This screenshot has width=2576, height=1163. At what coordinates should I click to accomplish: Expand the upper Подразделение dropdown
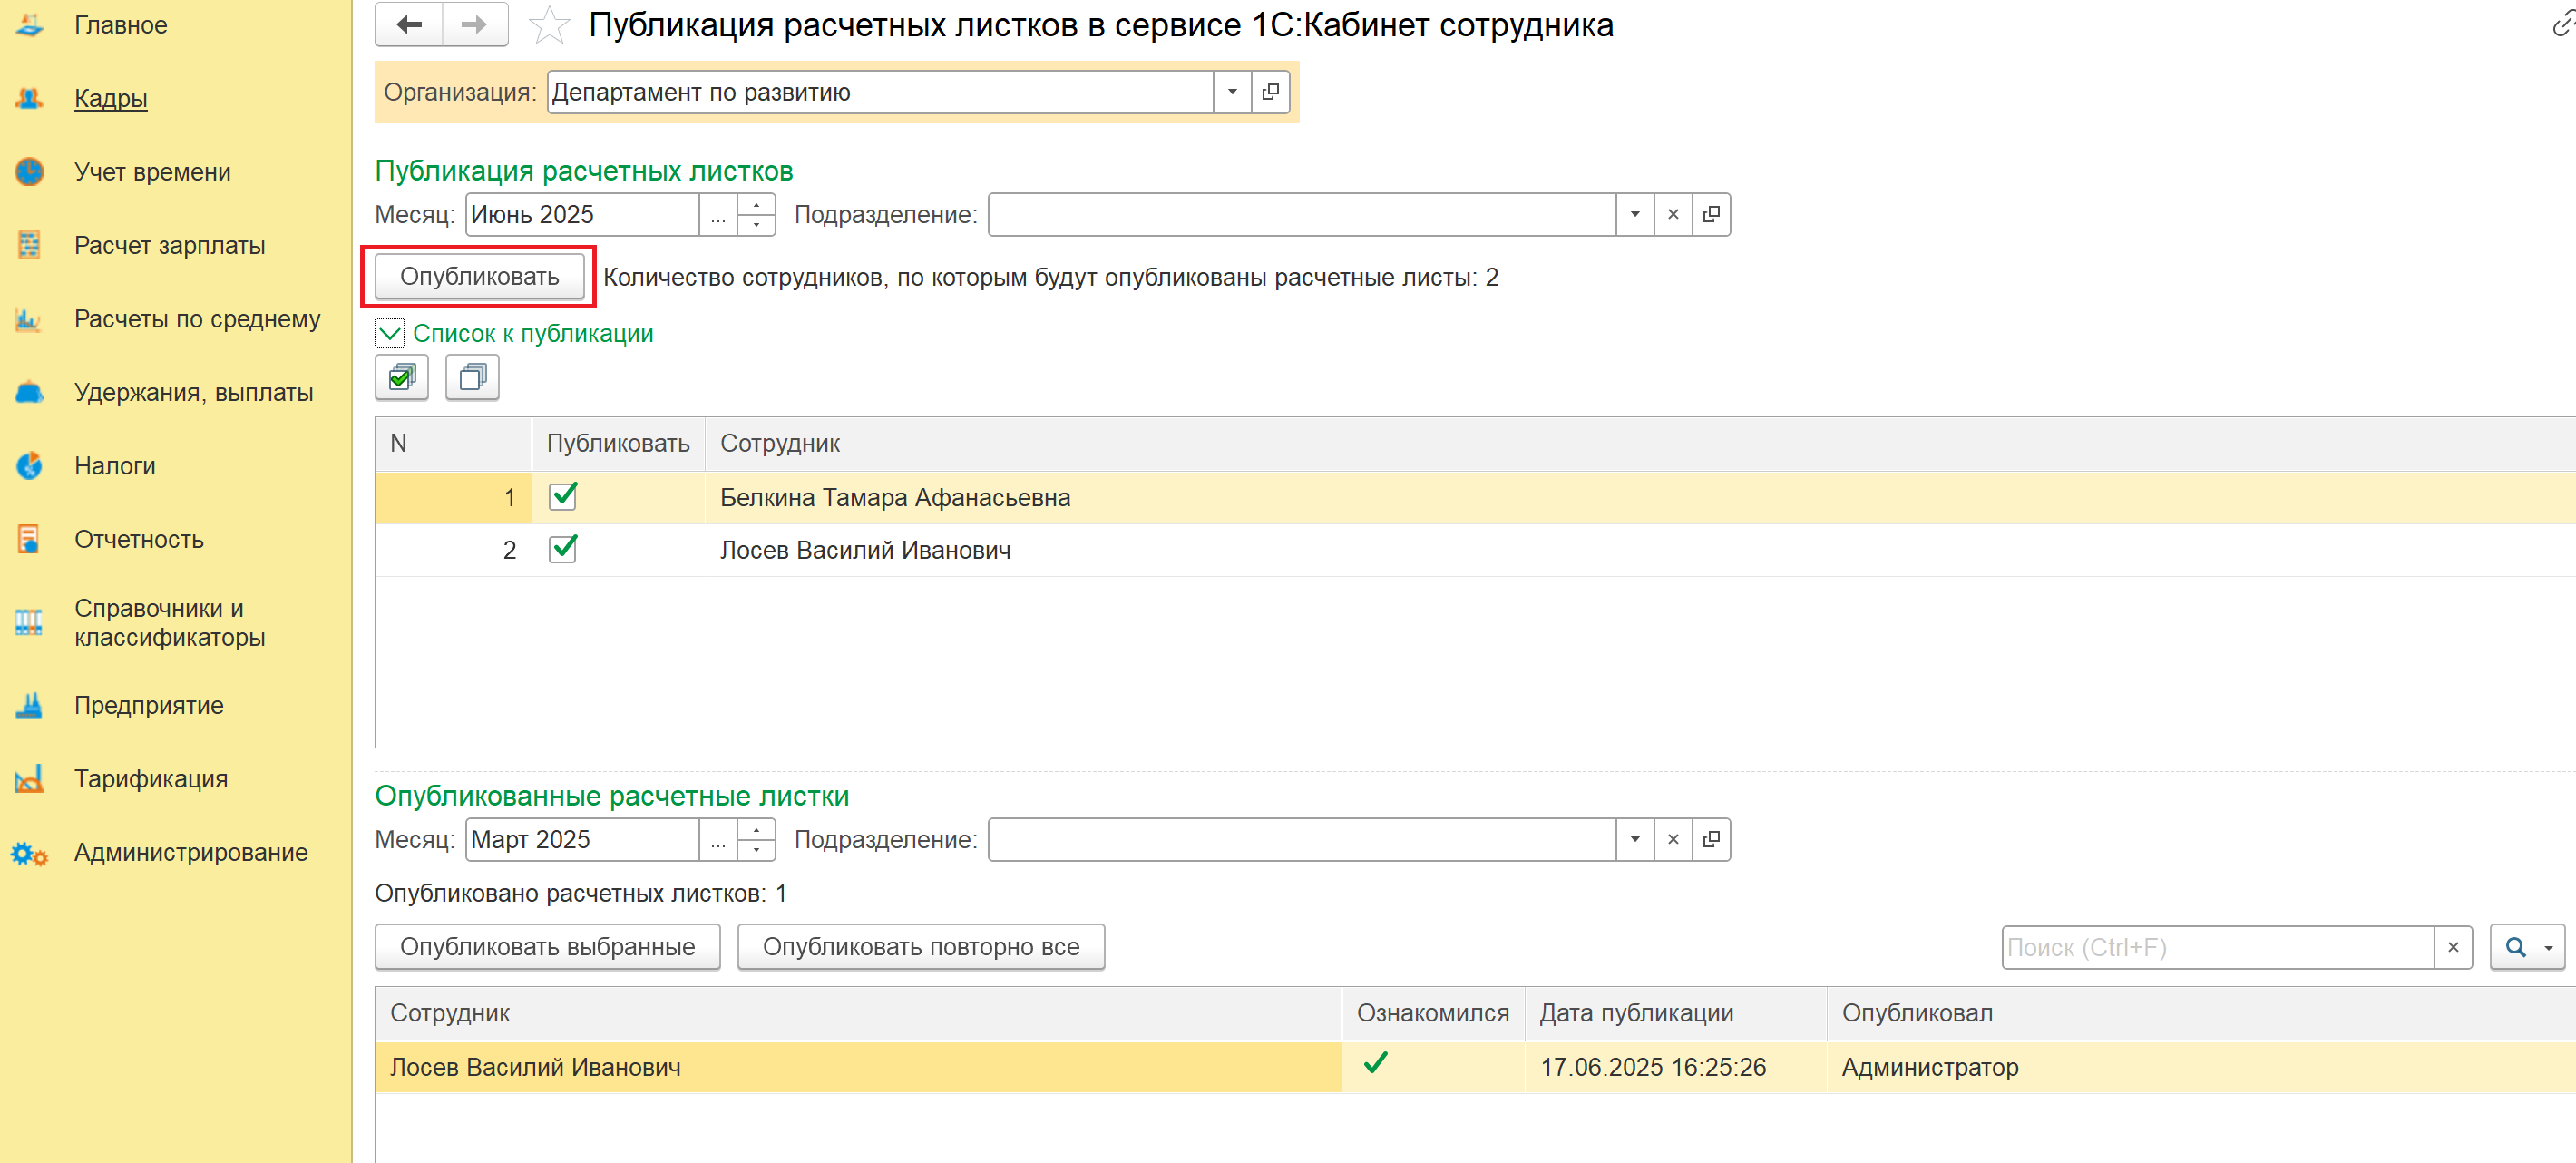point(1635,215)
